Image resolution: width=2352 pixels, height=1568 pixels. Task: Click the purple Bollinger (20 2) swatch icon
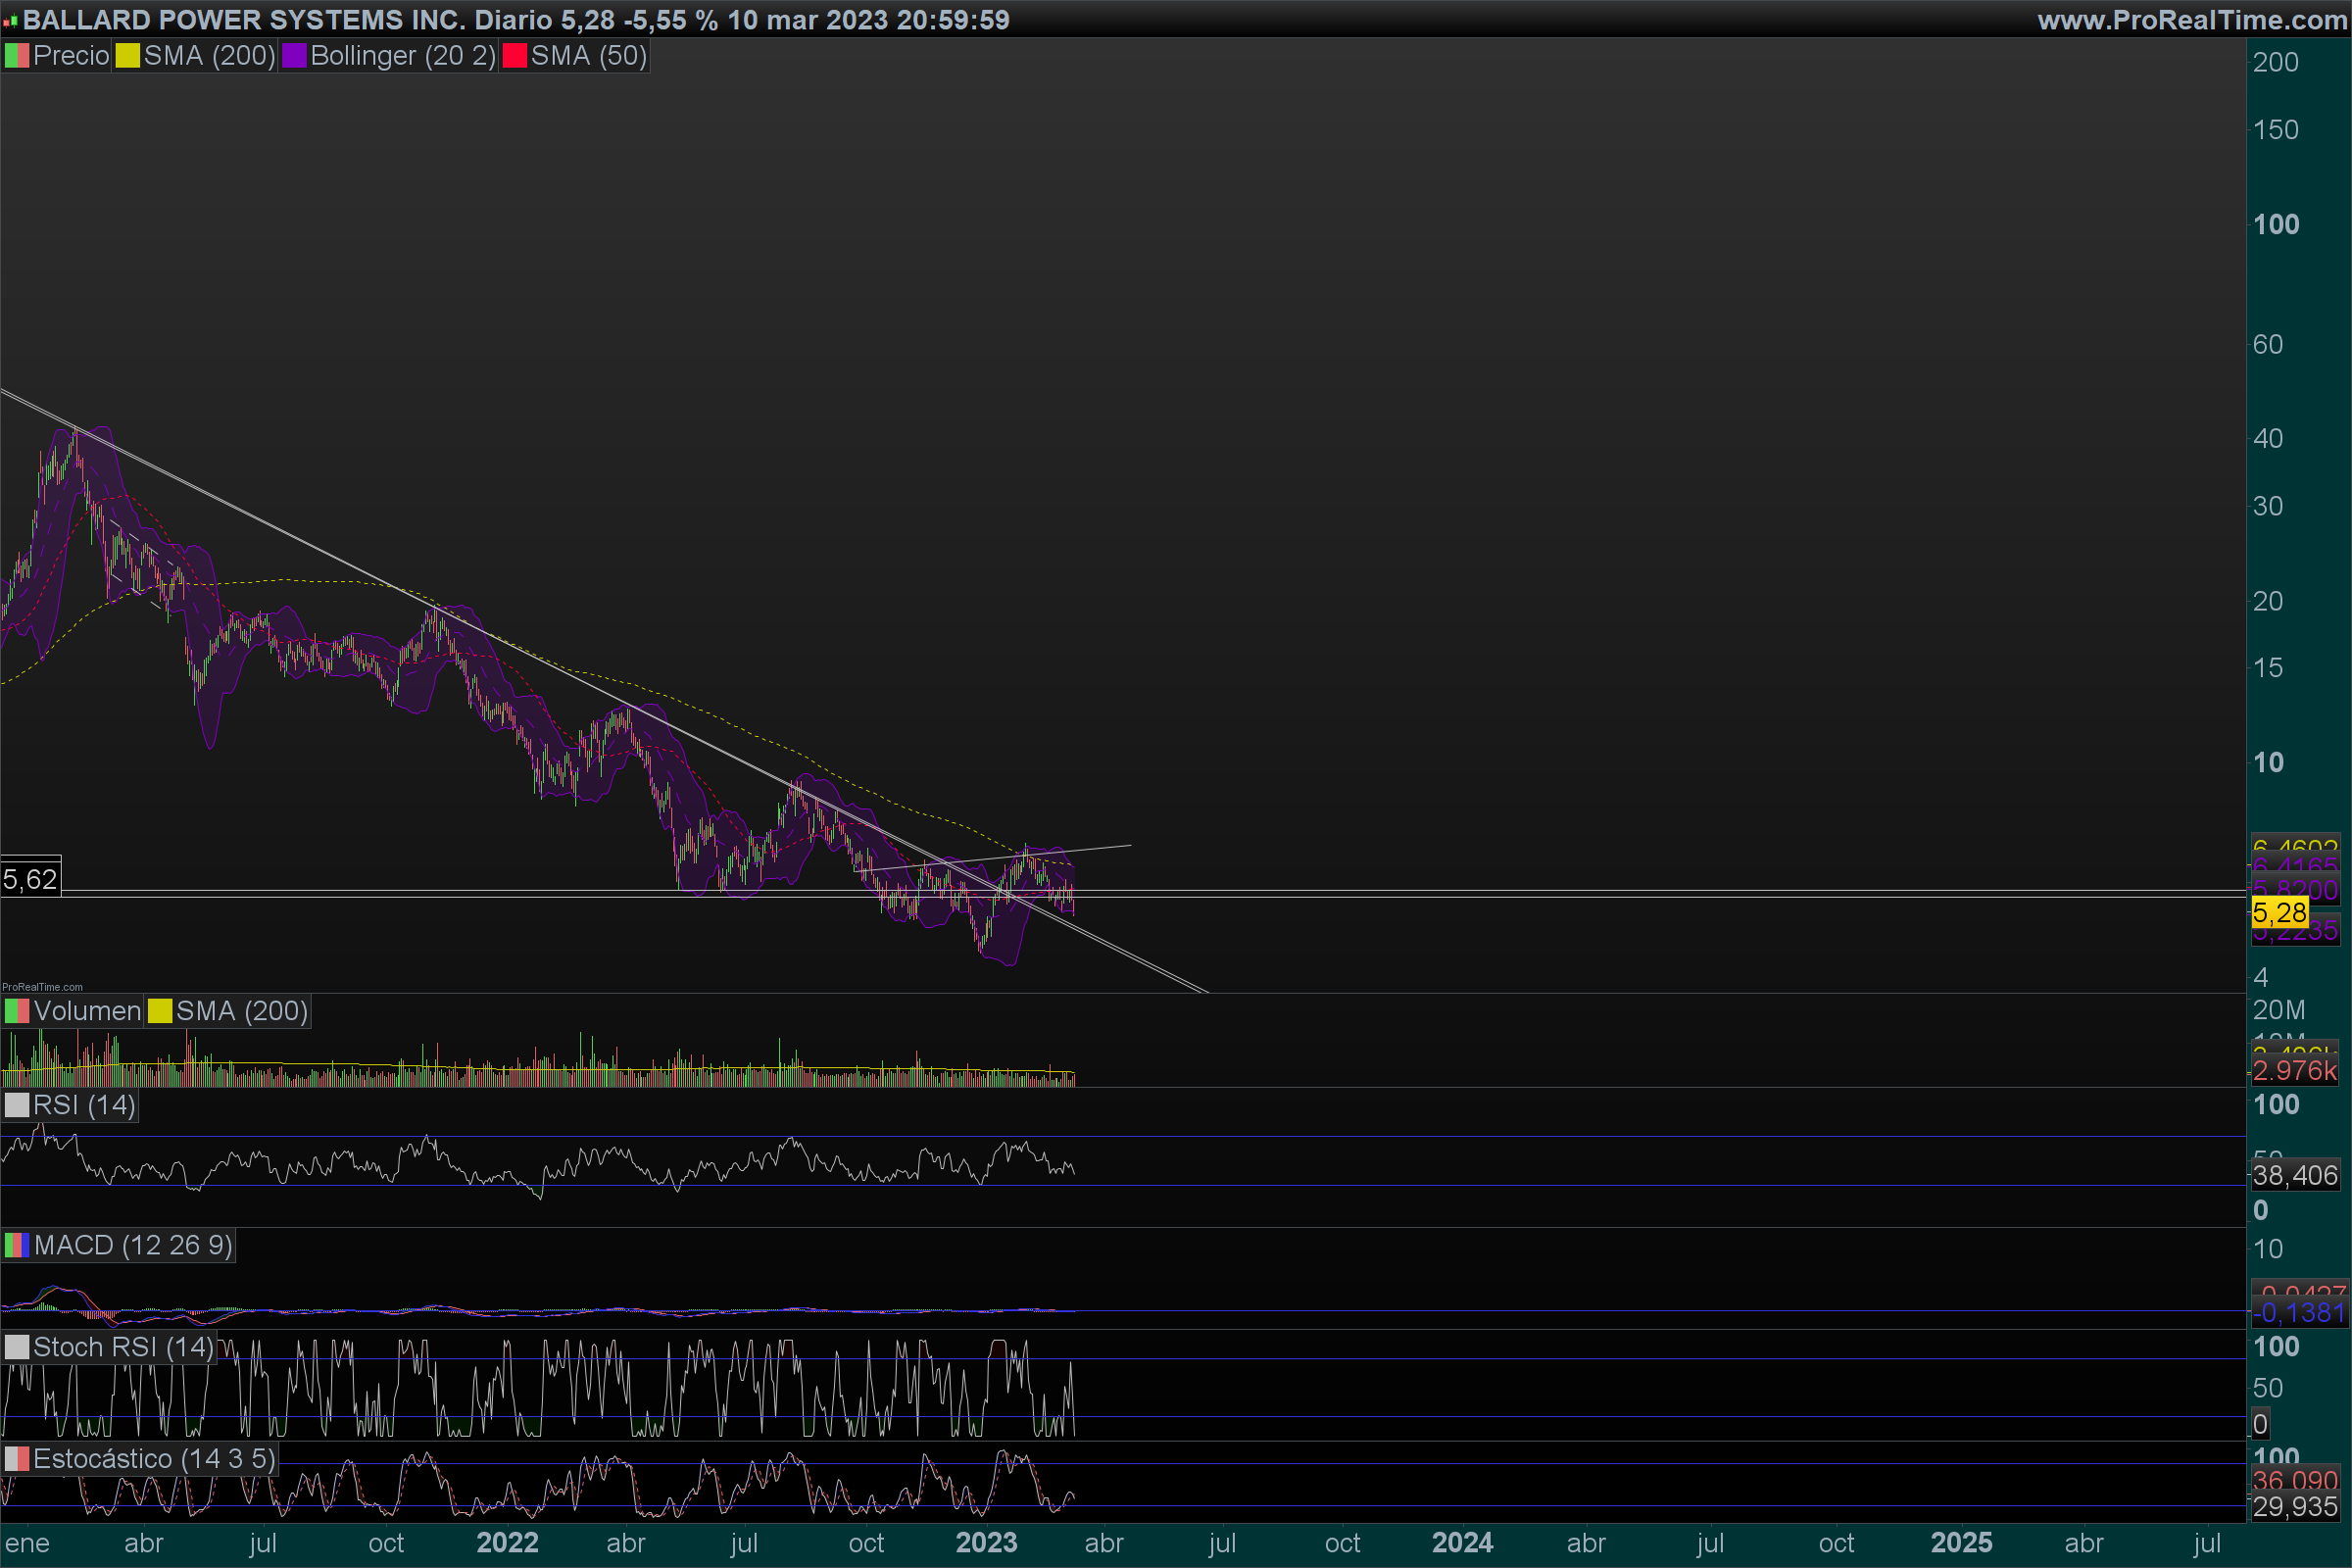tap(294, 56)
